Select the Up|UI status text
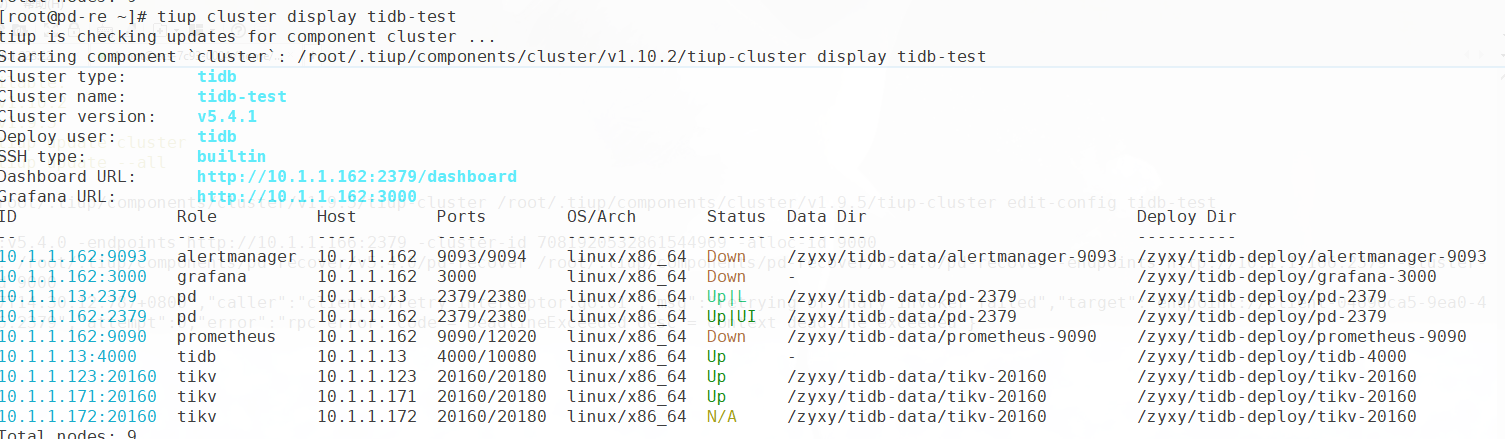 click(x=731, y=316)
